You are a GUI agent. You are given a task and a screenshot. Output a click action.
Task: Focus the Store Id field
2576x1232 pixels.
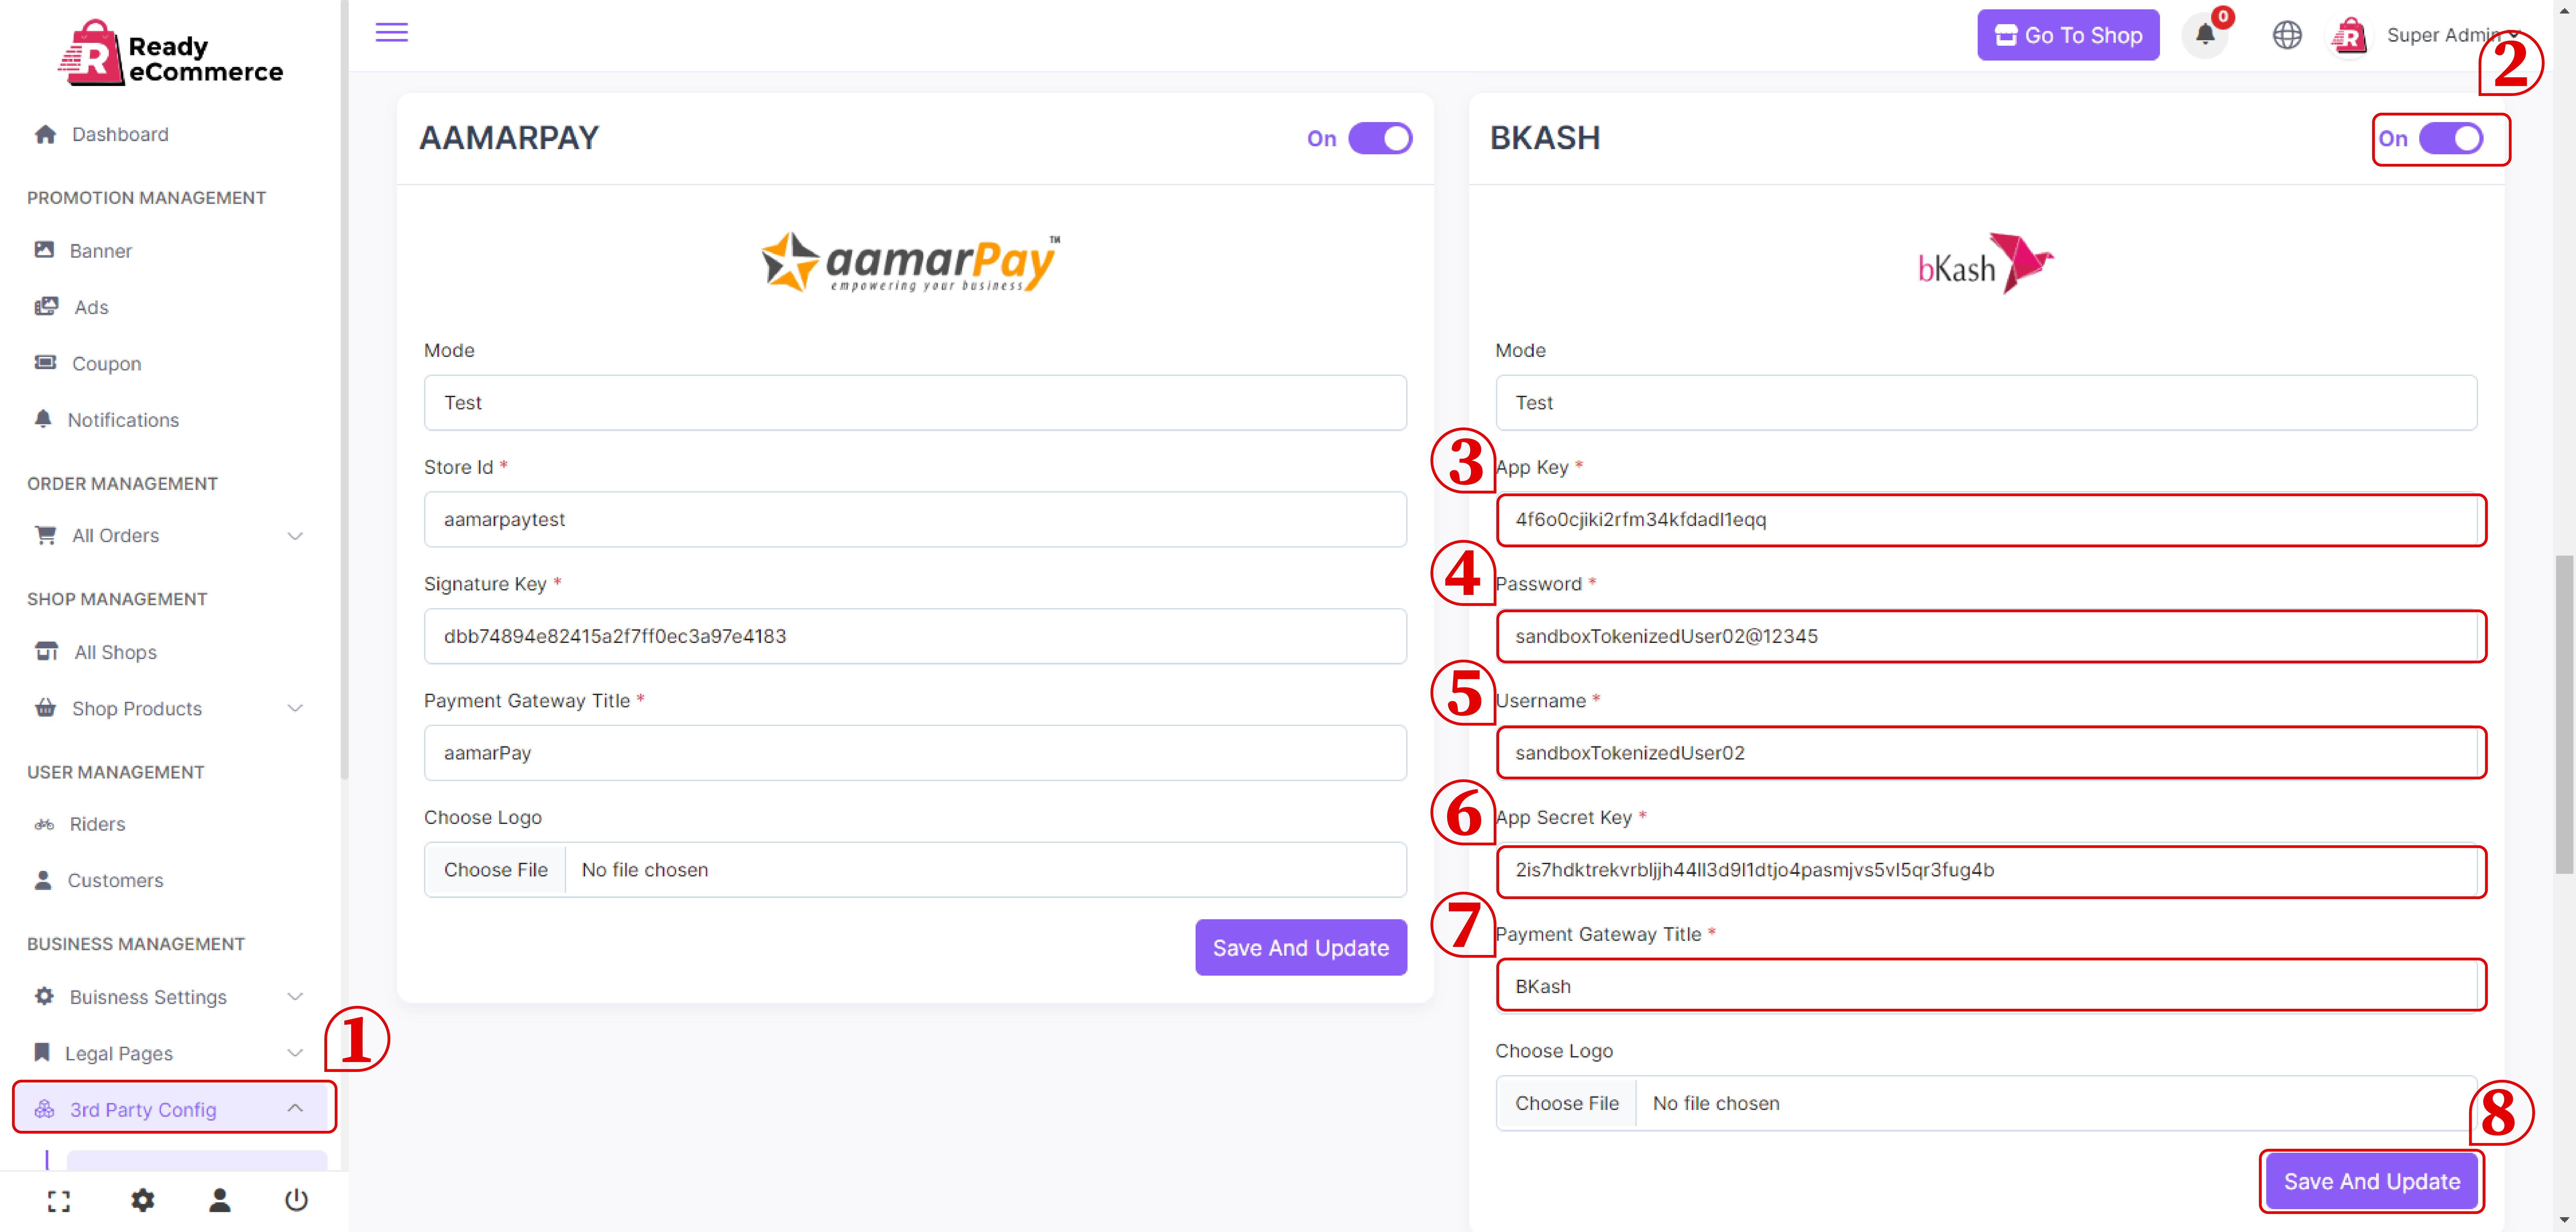point(915,519)
